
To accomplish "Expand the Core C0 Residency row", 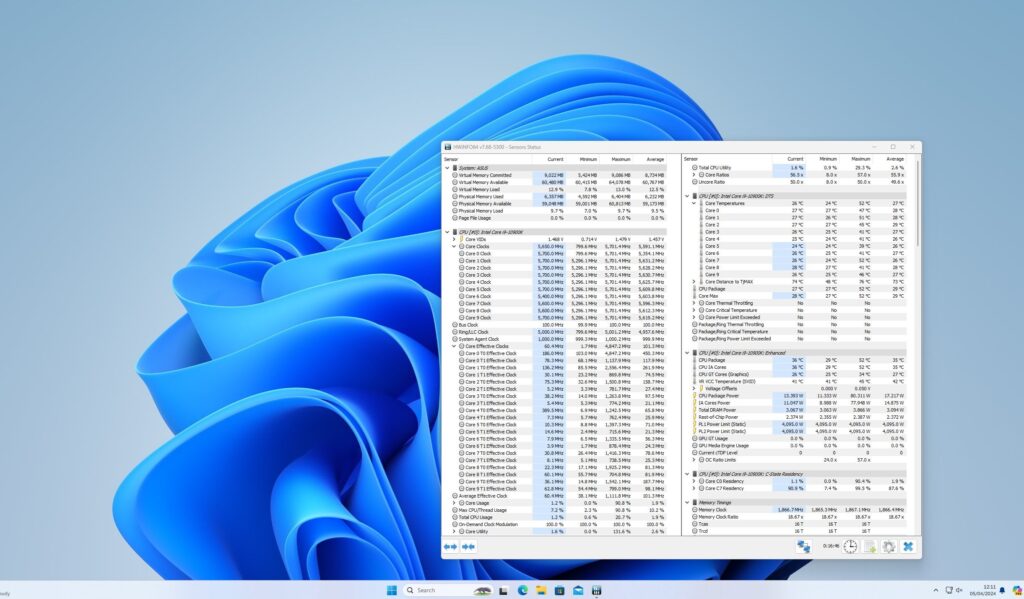I will [x=694, y=481].
